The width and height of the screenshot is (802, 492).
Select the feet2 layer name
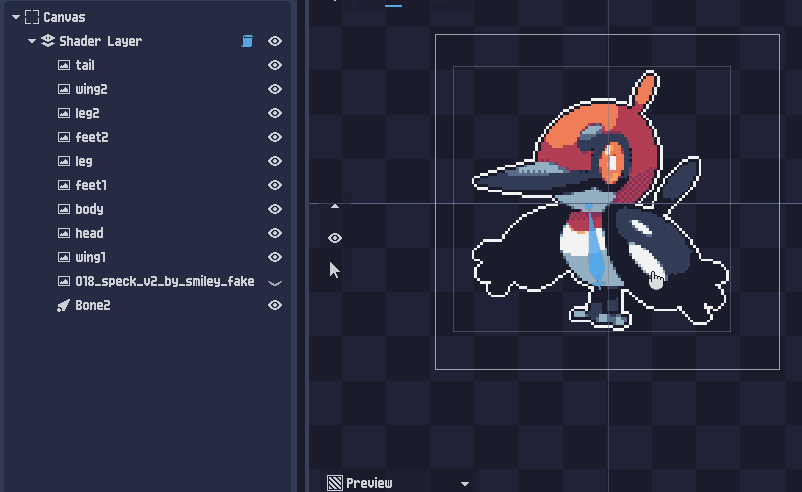pos(92,137)
